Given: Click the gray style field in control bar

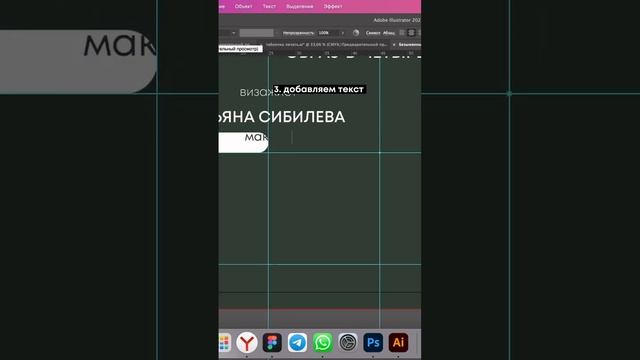Looking at the screenshot, I should tap(256, 33).
